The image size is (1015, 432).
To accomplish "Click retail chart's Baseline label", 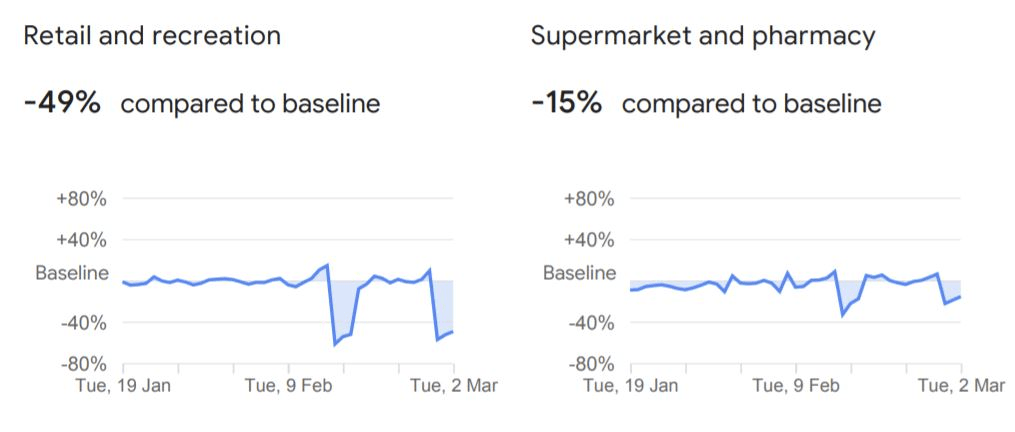I will click(72, 272).
